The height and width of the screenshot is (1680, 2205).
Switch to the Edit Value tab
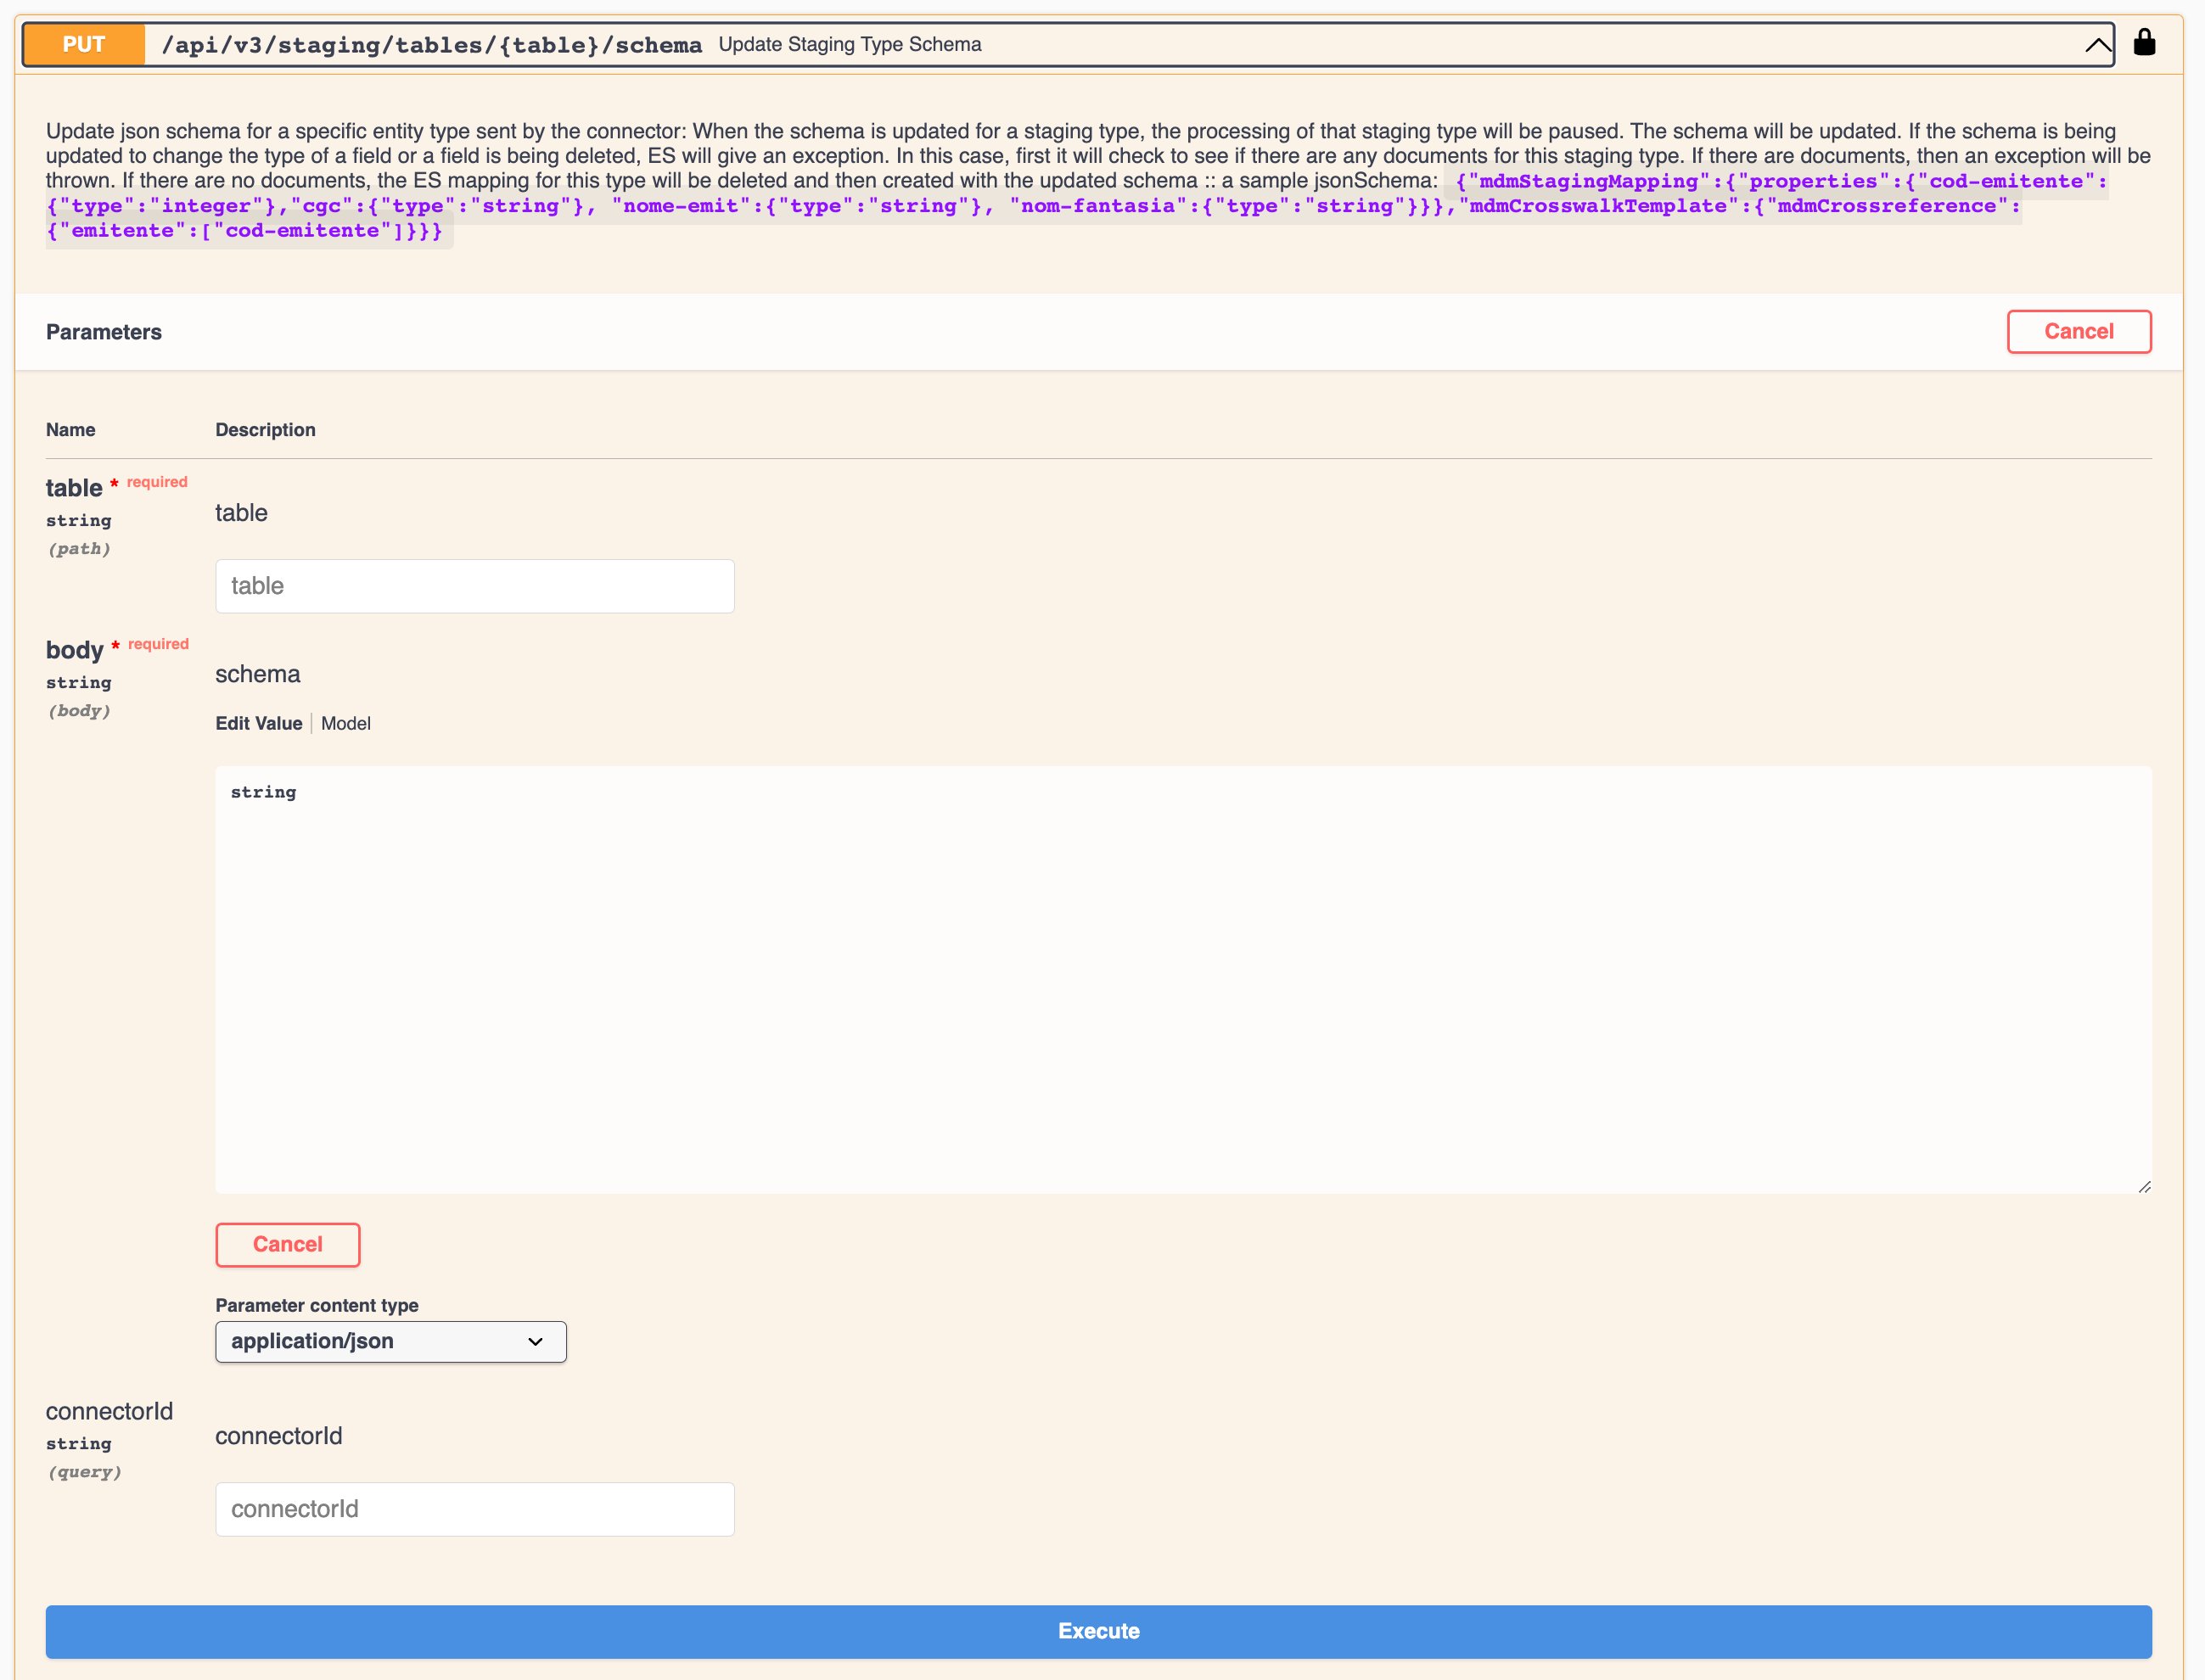pos(259,723)
